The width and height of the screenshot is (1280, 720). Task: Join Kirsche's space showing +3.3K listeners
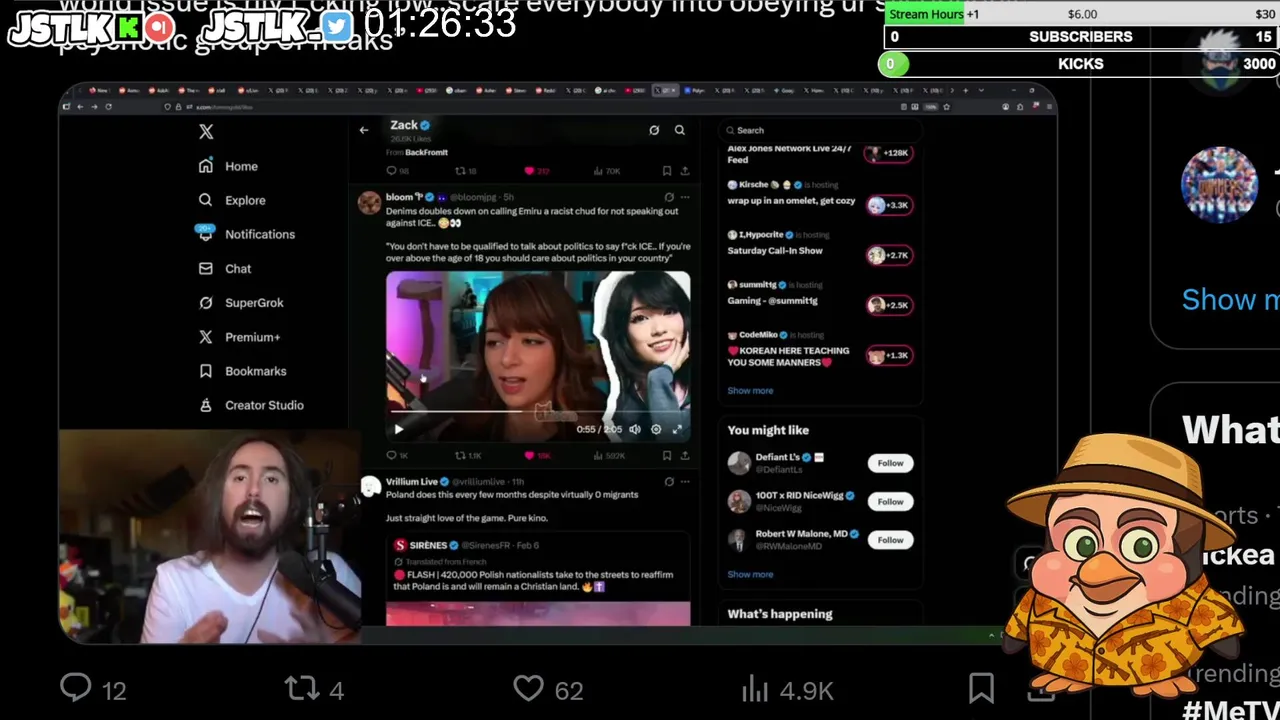point(889,205)
